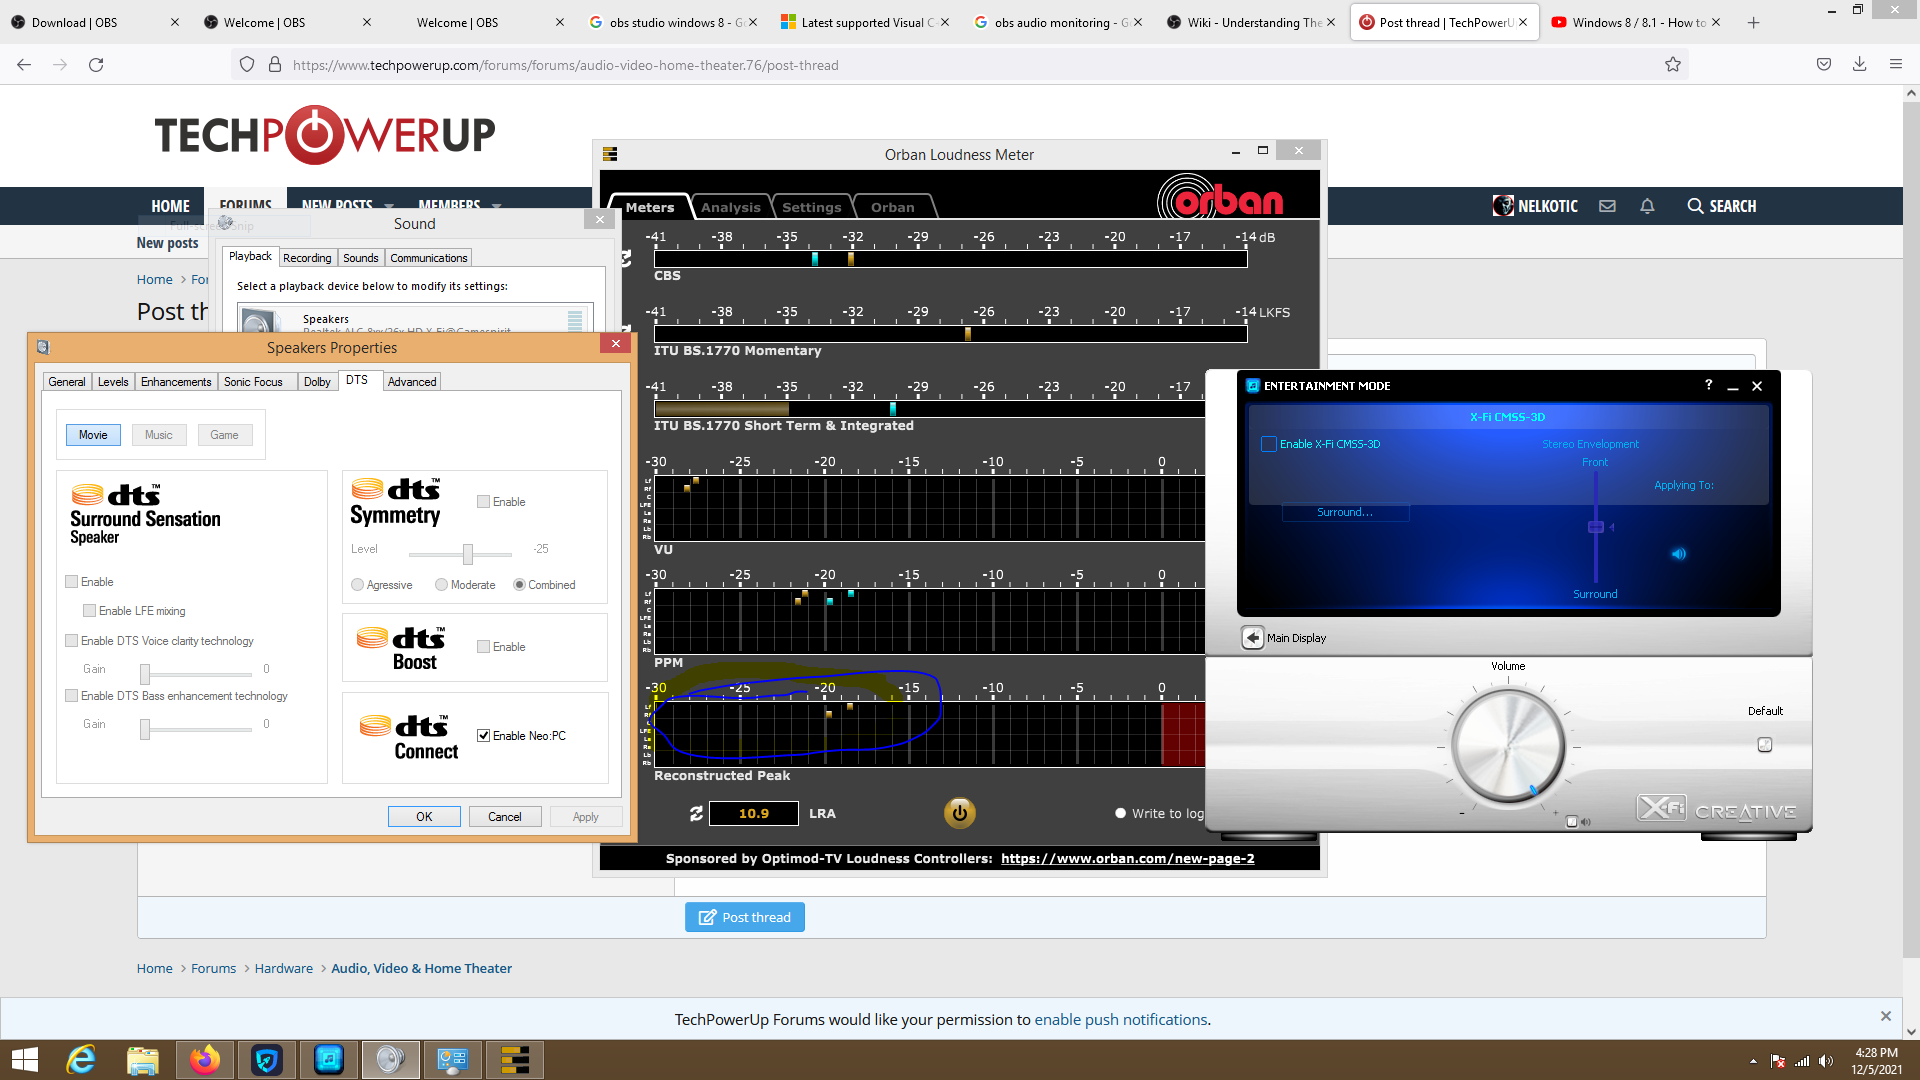This screenshot has width=1920, height=1080.
Task: Show hidden system tray icons arrow
Action: click(1752, 1061)
